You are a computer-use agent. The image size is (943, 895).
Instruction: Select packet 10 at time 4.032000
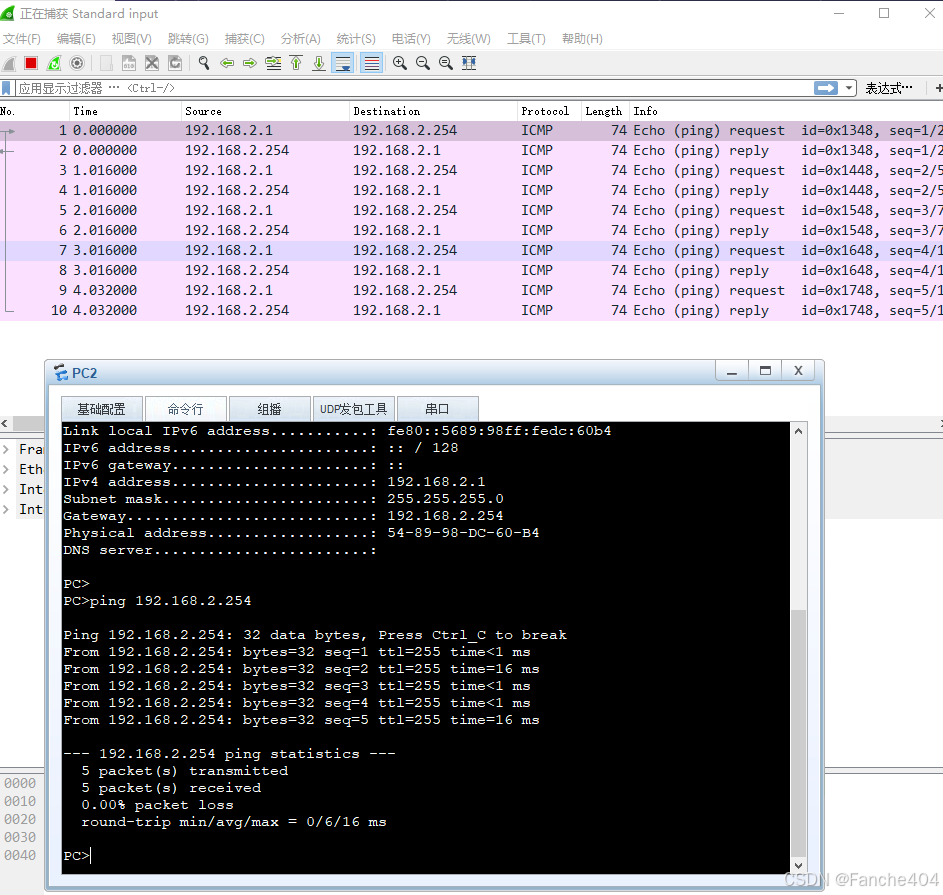tap(472, 310)
